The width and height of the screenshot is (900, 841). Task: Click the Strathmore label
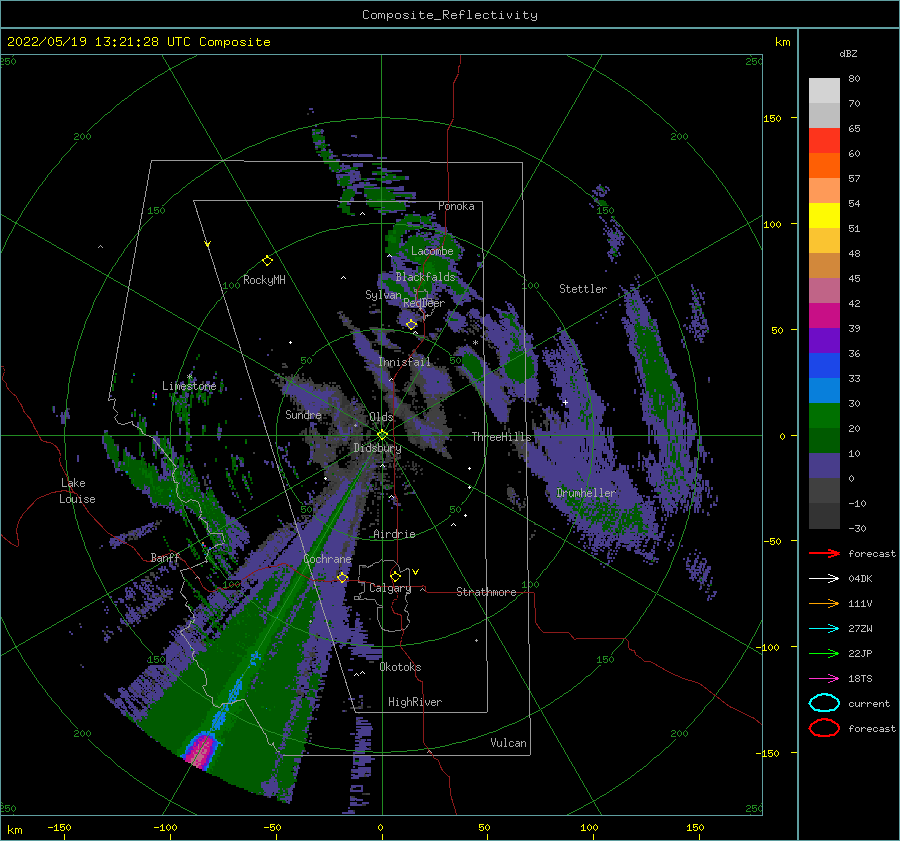pyautogui.click(x=486, y=592)
